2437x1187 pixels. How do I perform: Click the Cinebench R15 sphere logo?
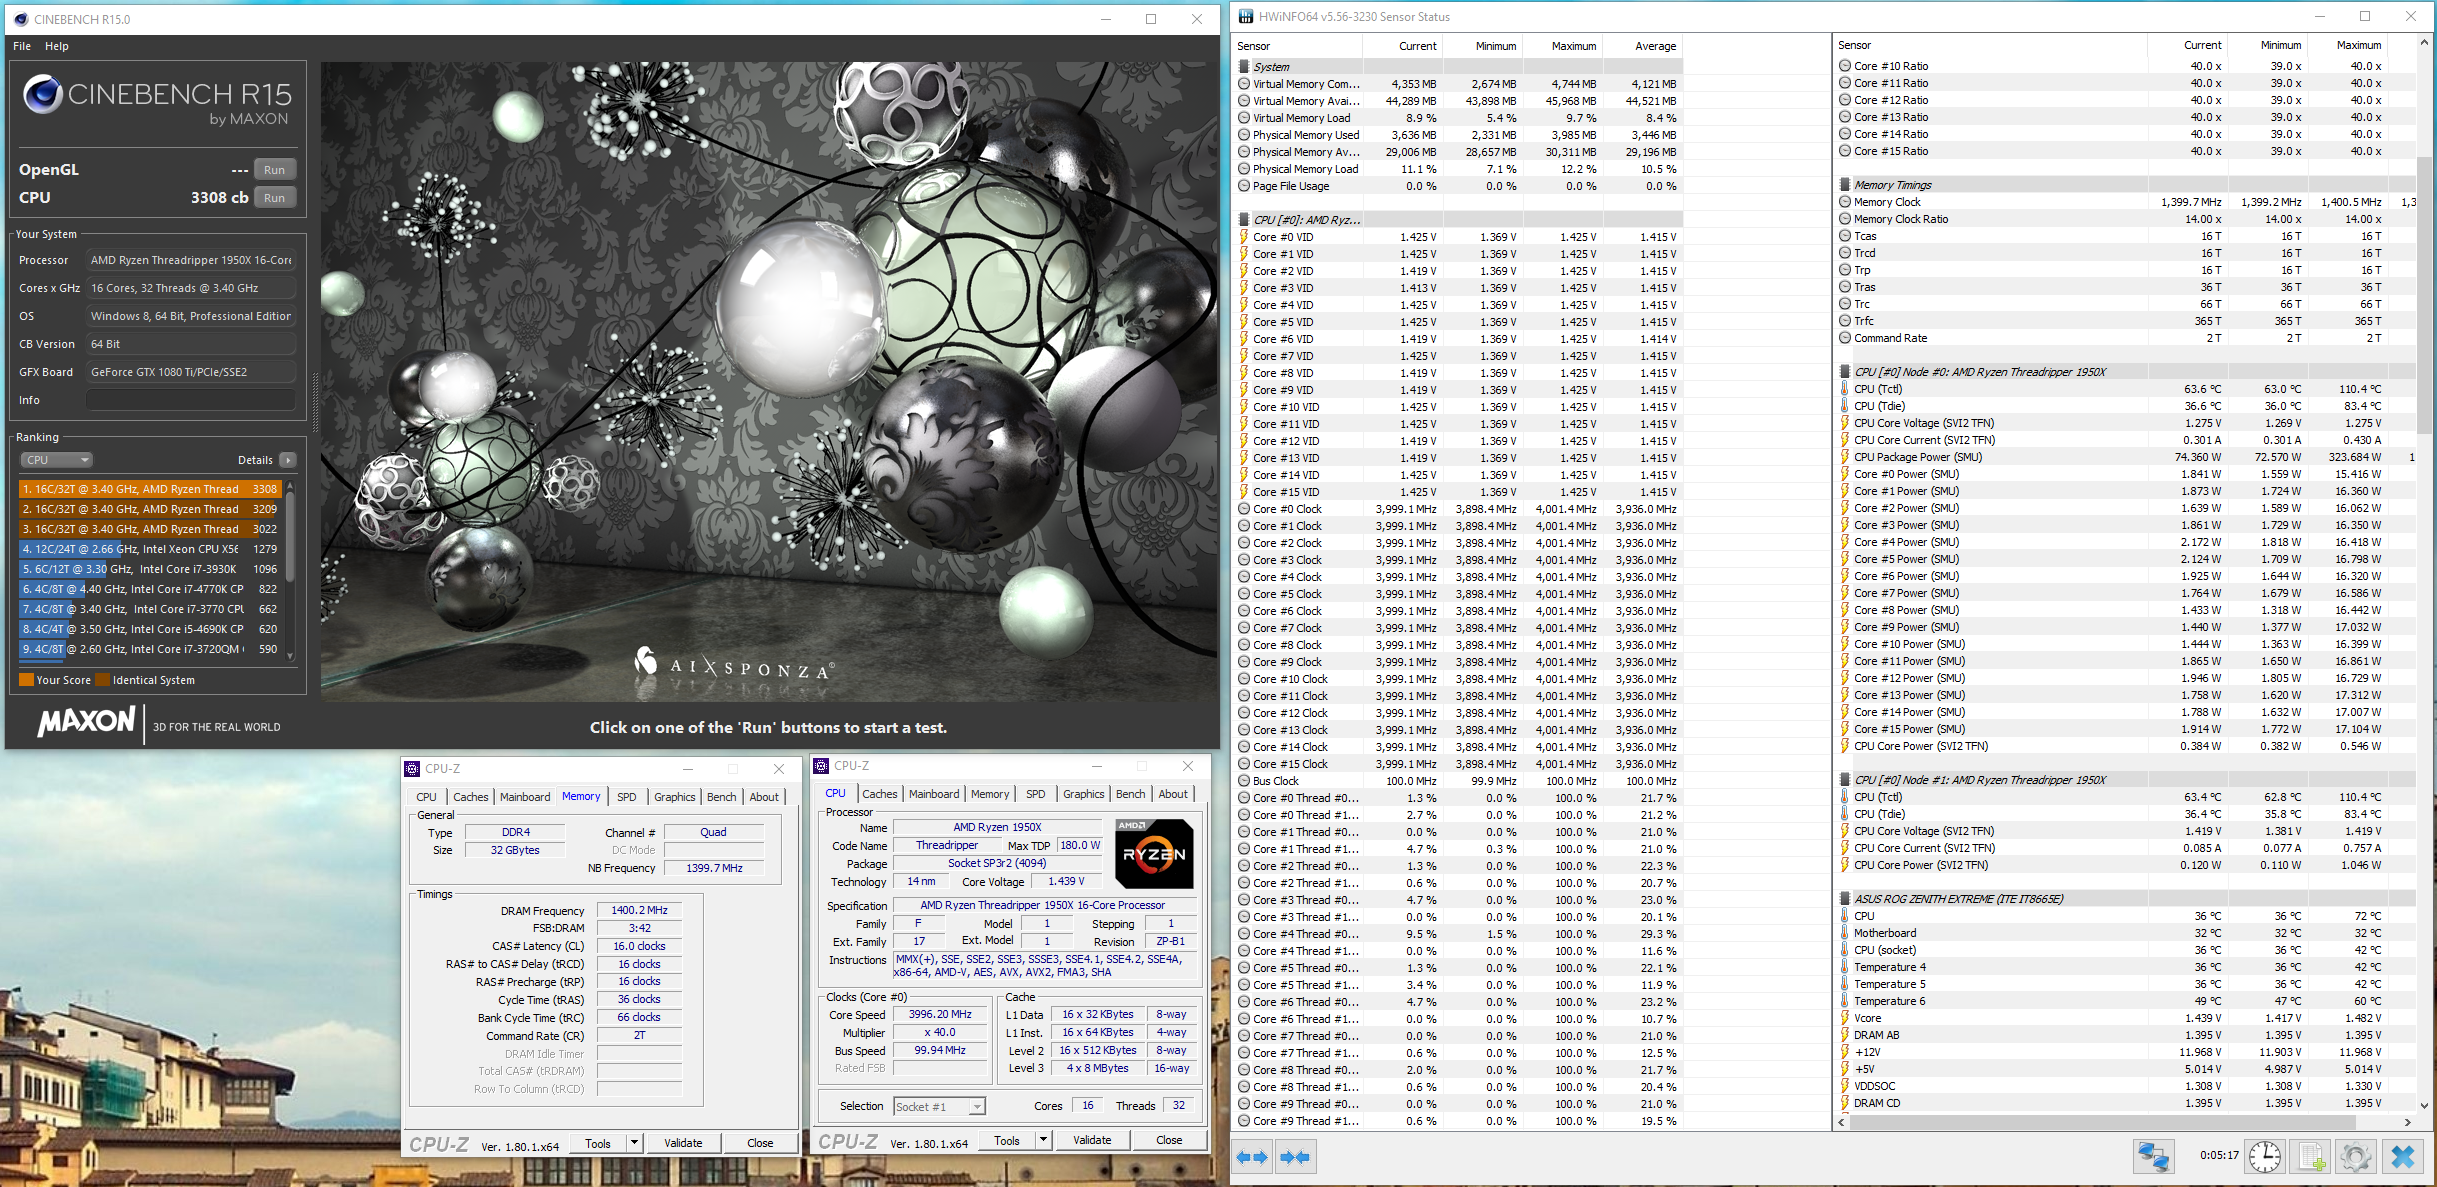click(43, 94)
